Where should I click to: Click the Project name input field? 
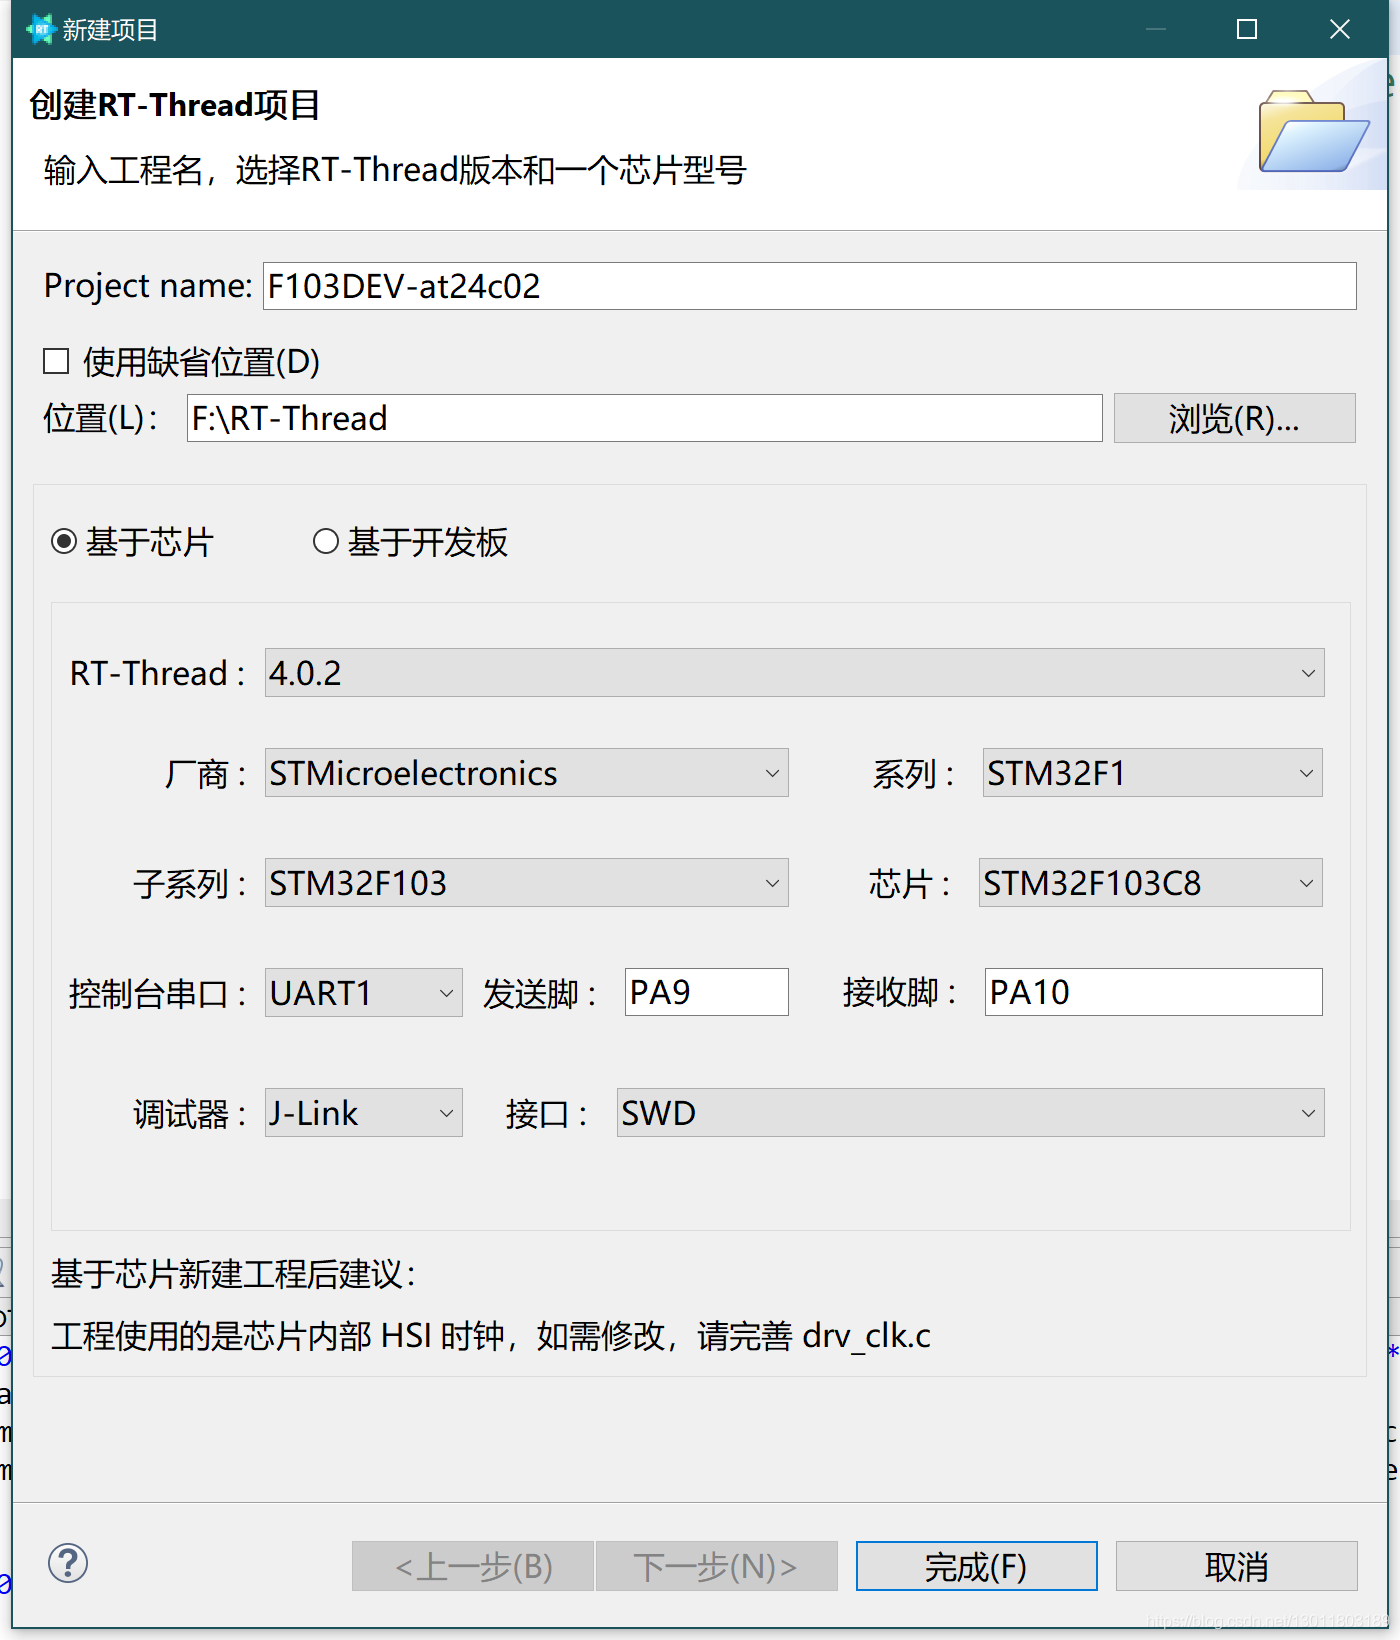pos(809,286)
